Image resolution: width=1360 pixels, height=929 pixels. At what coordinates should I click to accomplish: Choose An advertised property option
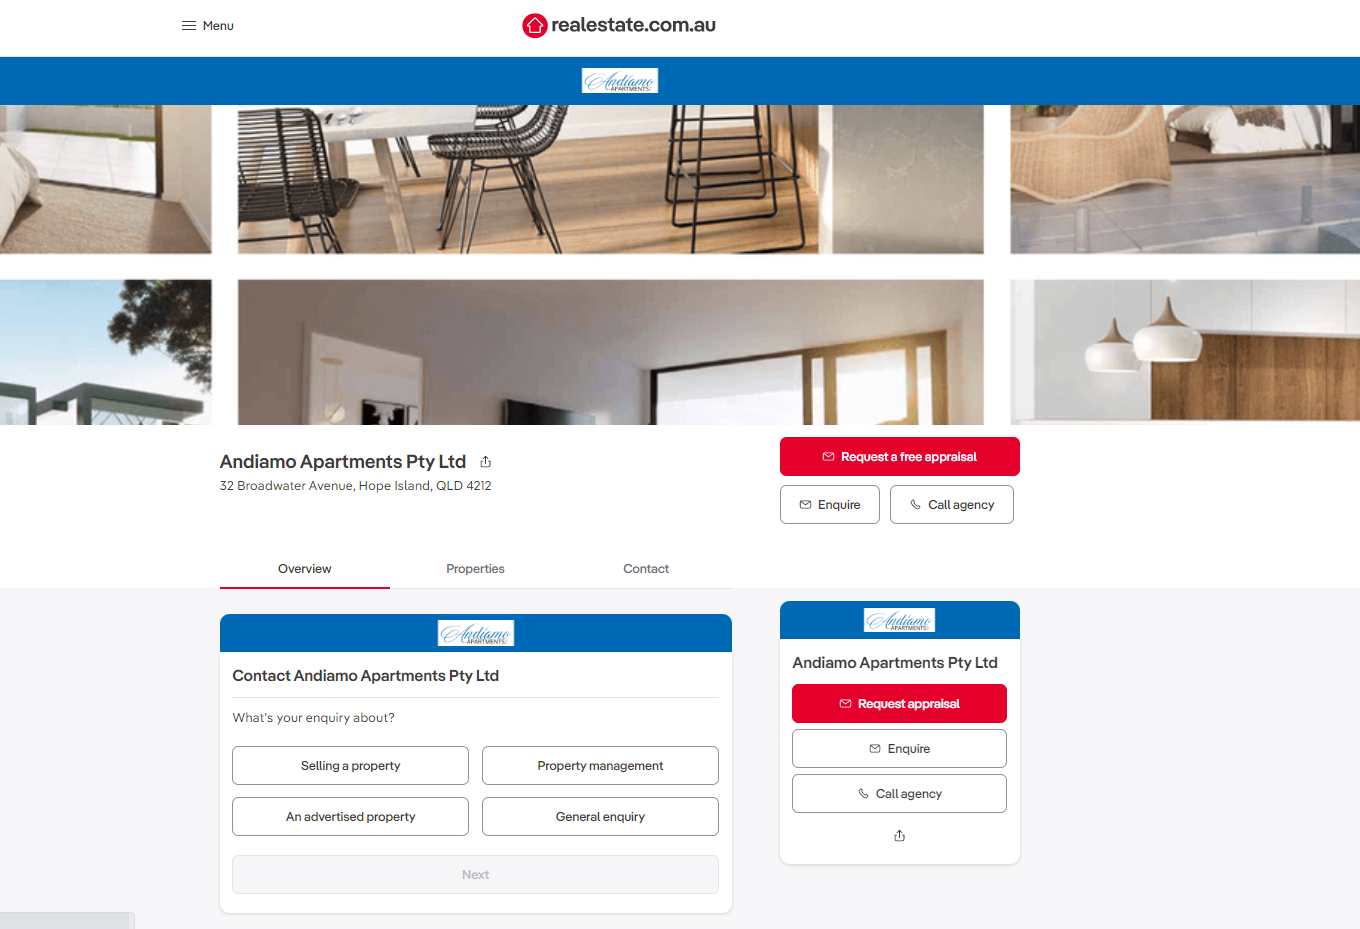350,817
